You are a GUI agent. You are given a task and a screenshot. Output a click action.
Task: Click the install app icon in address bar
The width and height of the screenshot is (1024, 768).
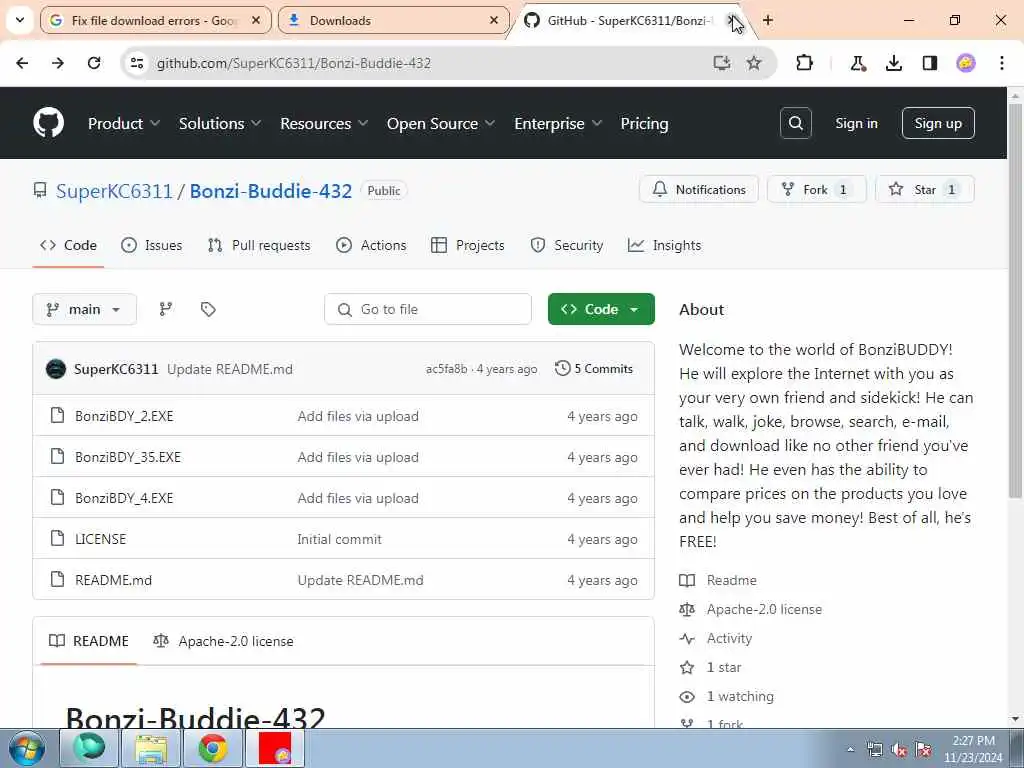(x=721, y=63)
